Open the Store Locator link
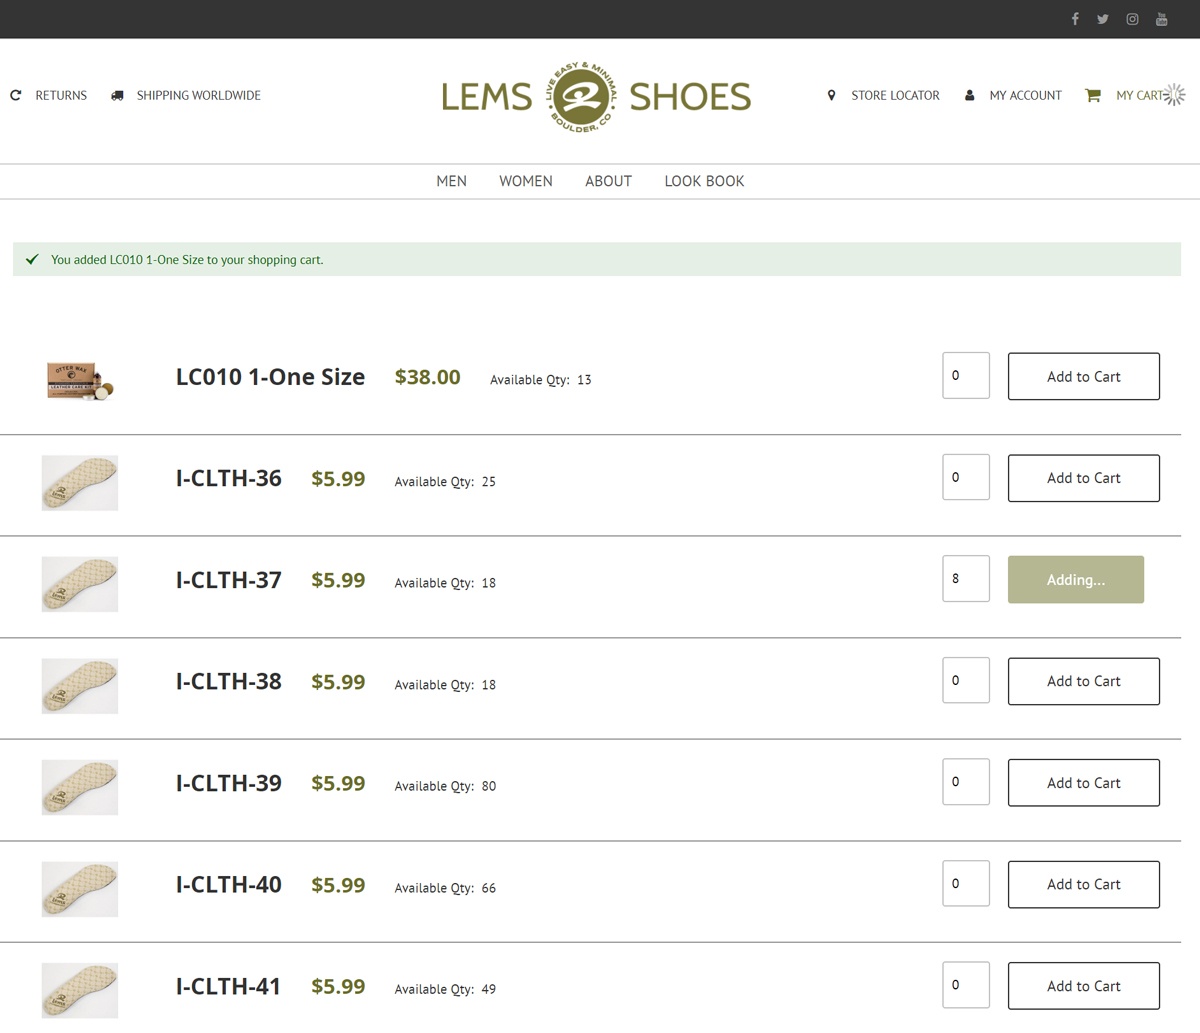The image size is (1200, 1033). (895, 96)
